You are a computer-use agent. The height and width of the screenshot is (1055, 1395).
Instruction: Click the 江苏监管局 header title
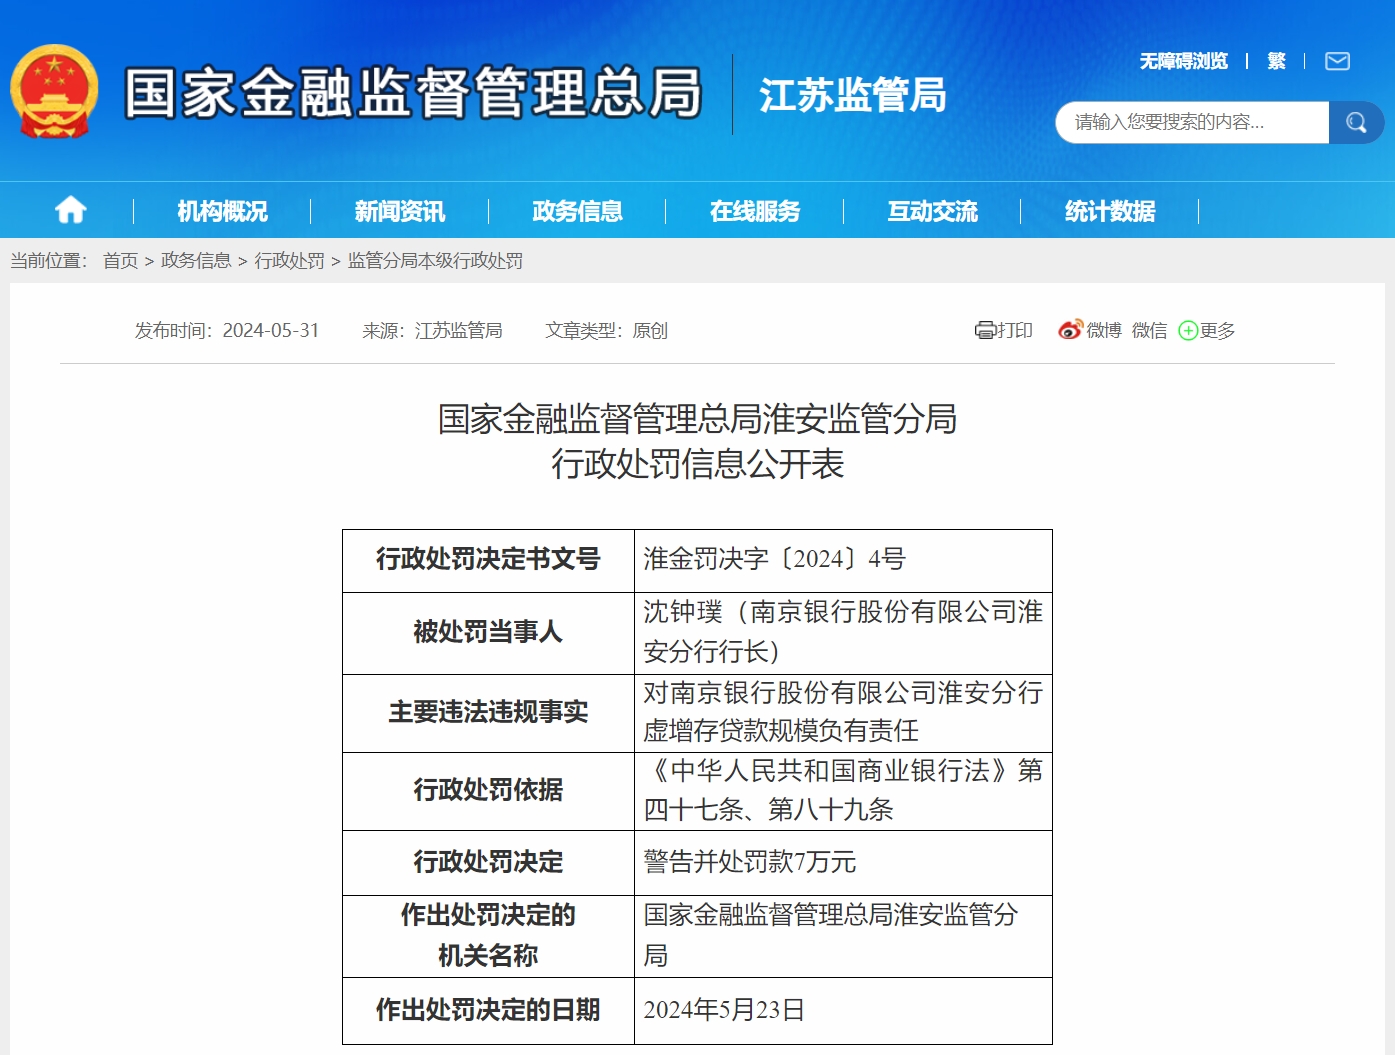(852, 96)
